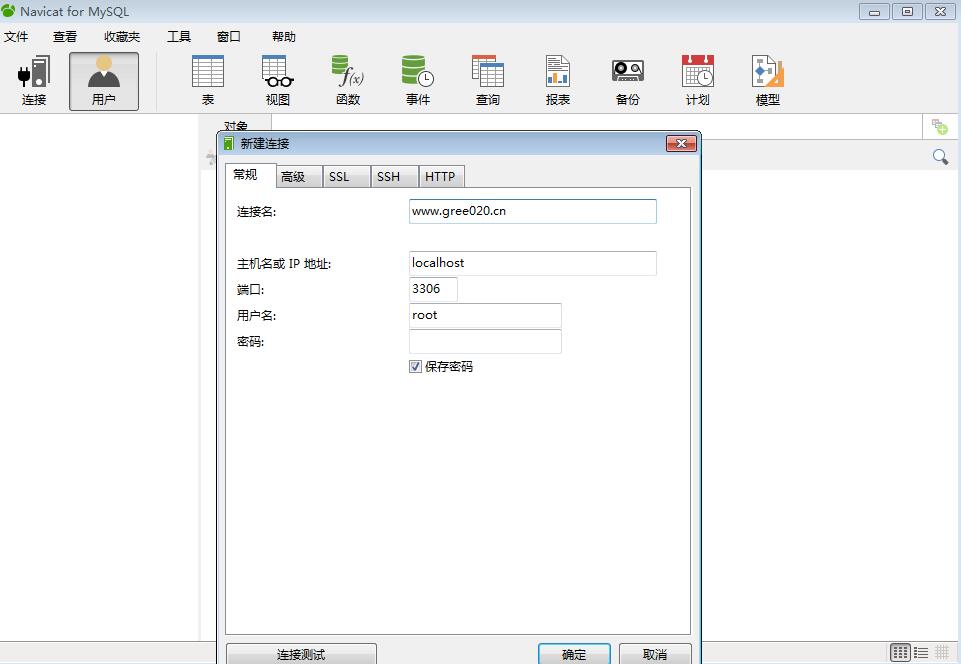This screenshot has height=664, width=961.
Task: Switch to the SSH tab
Action: [x=388, y=177]
